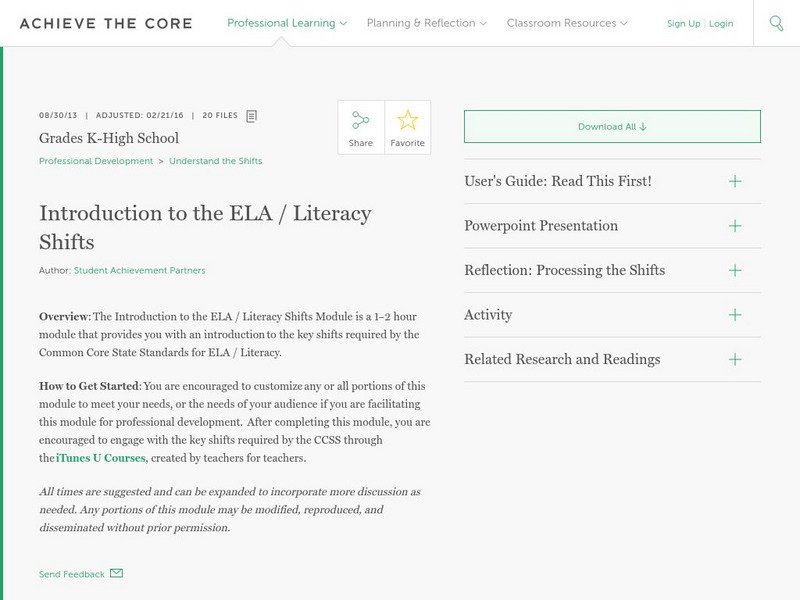Open the search magnifier icon

pos(776,23)
